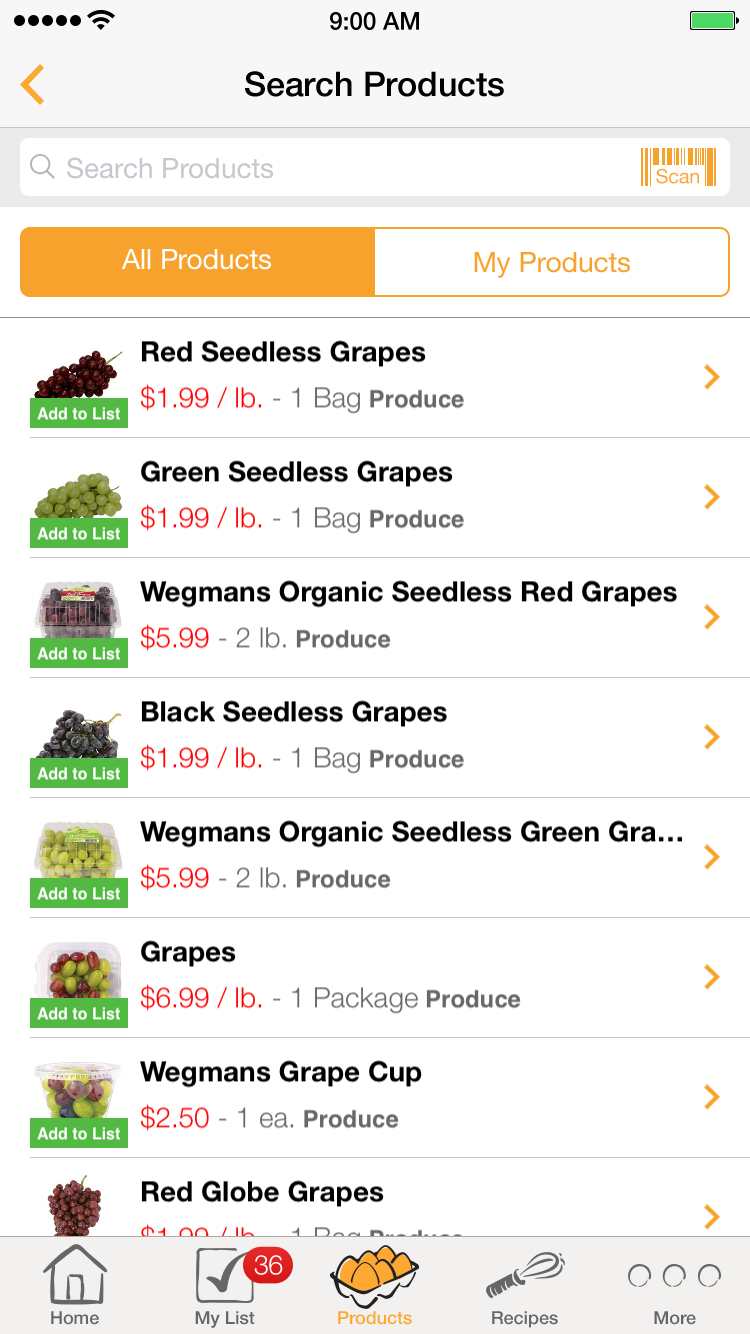Switch to All Products segment
Viewport: 750px width, 1334px height.
tap(197, 261)
